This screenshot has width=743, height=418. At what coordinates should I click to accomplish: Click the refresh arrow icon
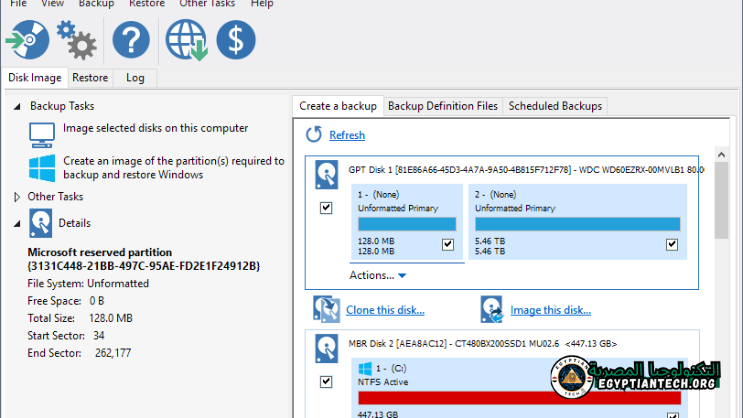[314, 135]
